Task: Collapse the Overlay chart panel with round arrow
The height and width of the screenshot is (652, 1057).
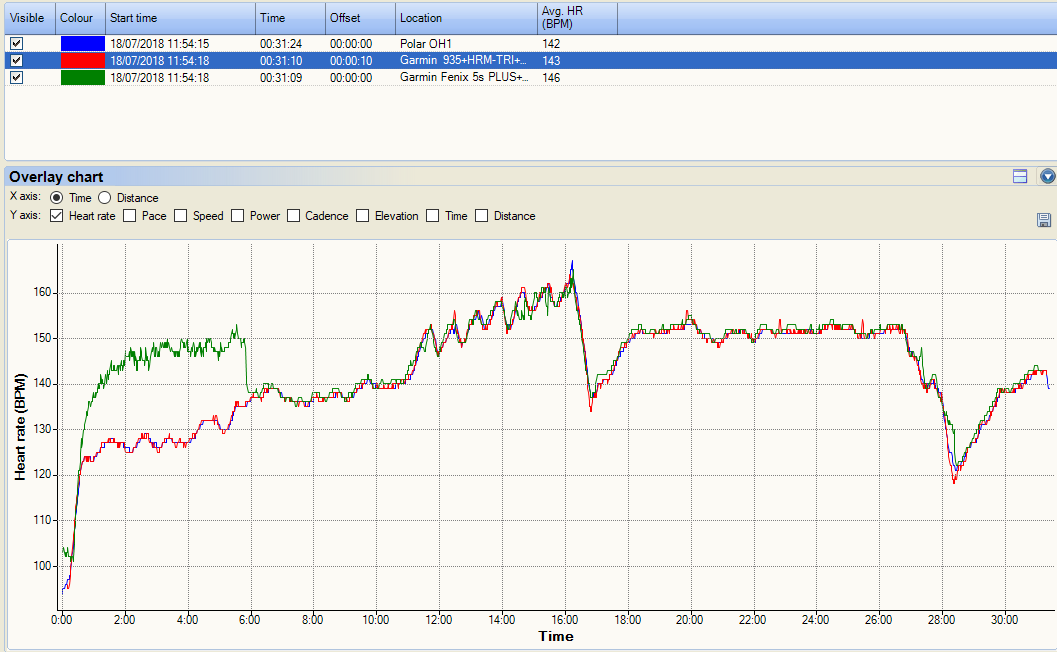Action: pyautogui.click(x=1047, y=177)
